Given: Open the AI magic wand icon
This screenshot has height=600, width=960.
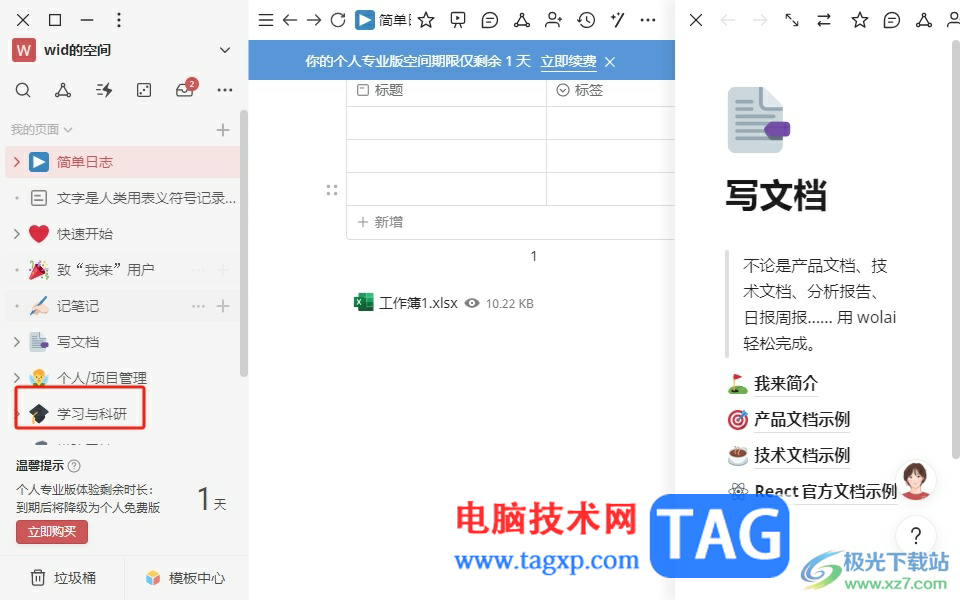Looking at the screenshot, I should [x=617, y=20].
